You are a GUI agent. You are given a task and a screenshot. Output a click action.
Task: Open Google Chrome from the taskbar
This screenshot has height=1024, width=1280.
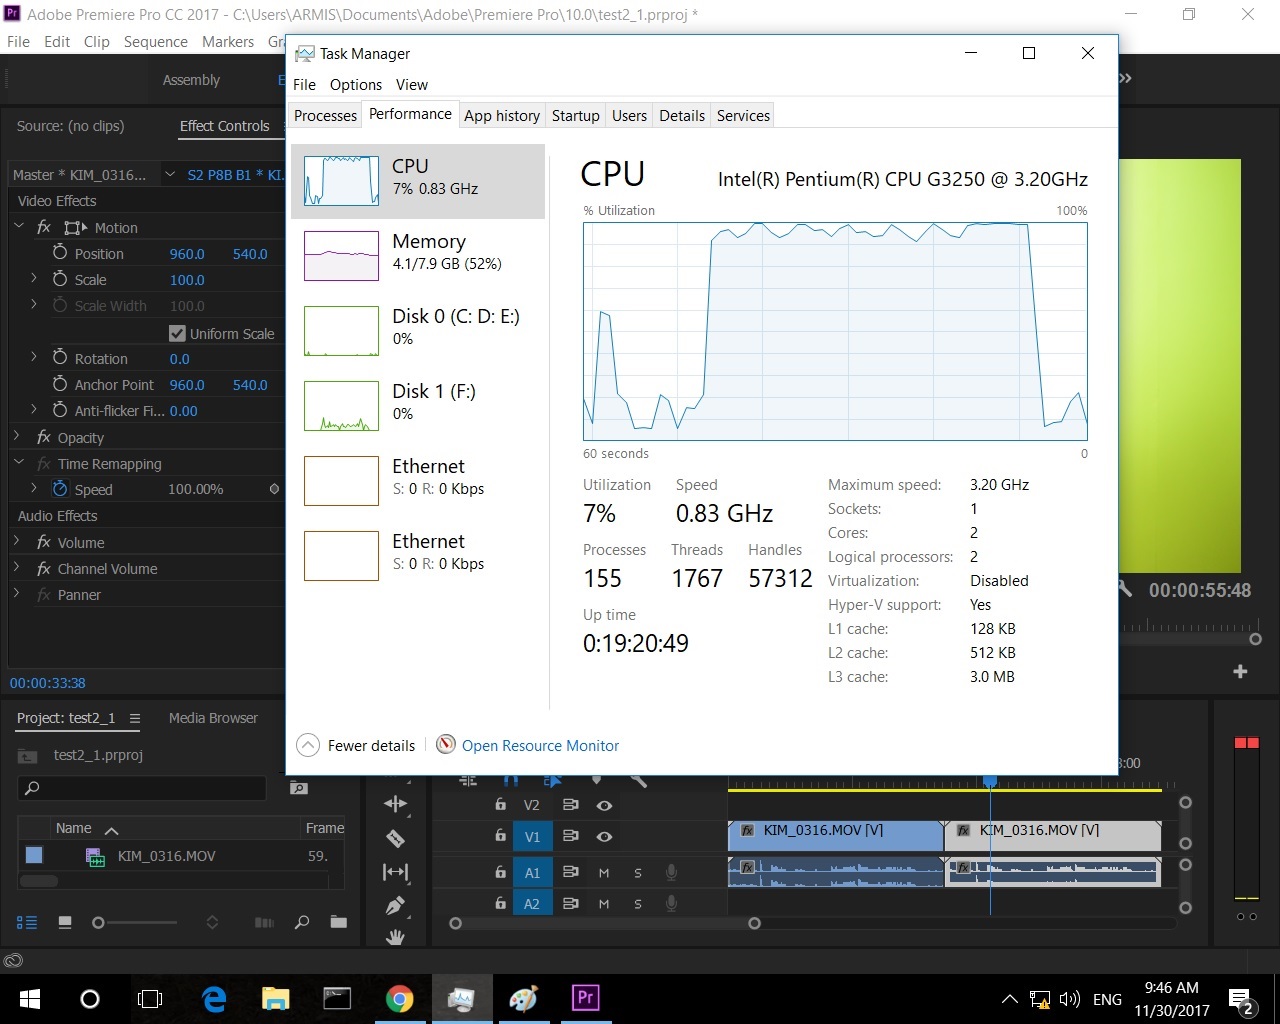pyautogui.click(x=399, y=998)
